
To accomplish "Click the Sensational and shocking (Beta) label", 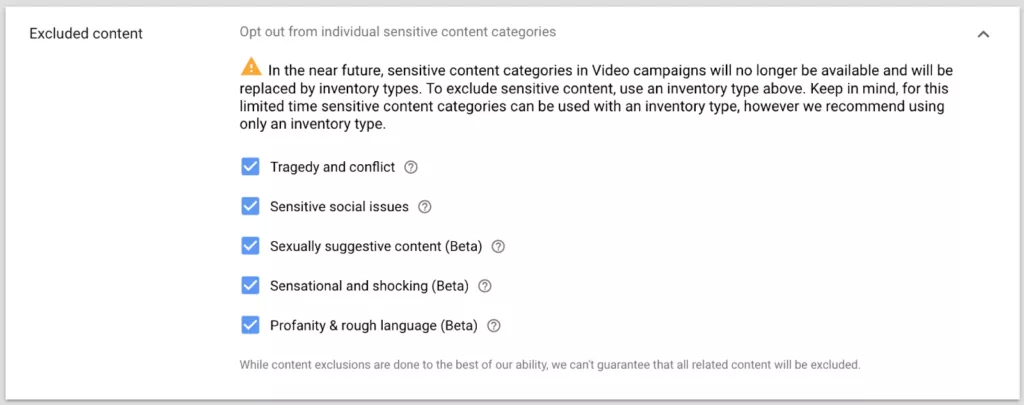I will (369, 286).
